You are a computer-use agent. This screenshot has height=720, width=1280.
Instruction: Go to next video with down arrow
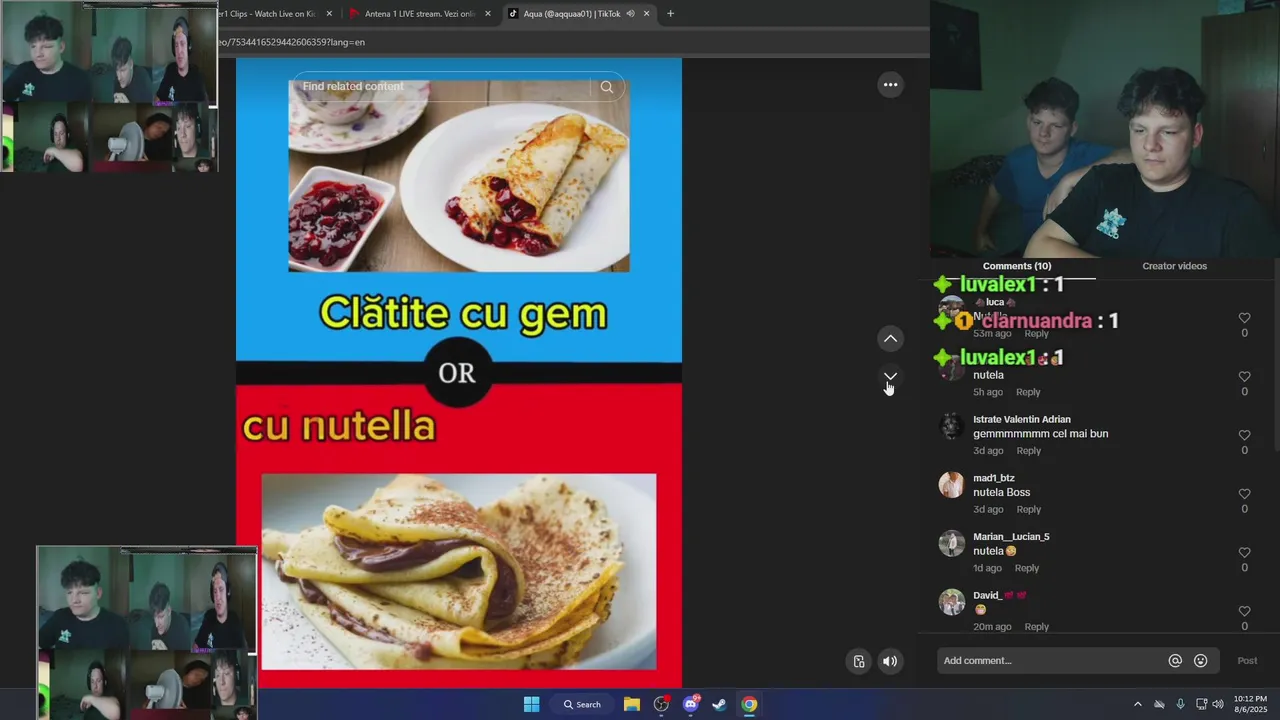890,376
